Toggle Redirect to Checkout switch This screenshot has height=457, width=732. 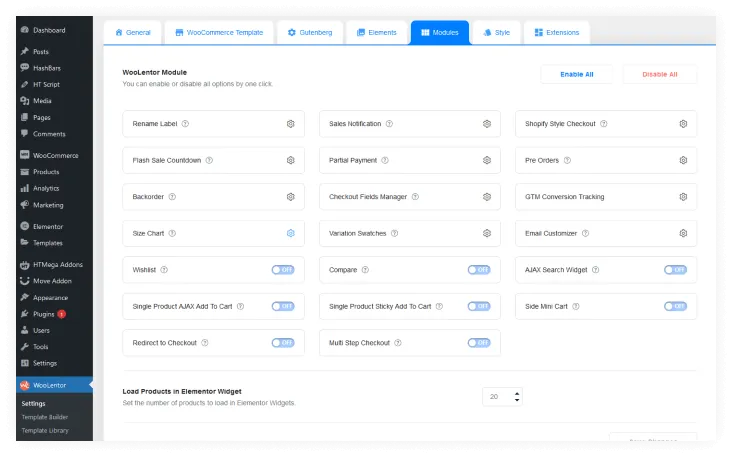pos(283,343)
